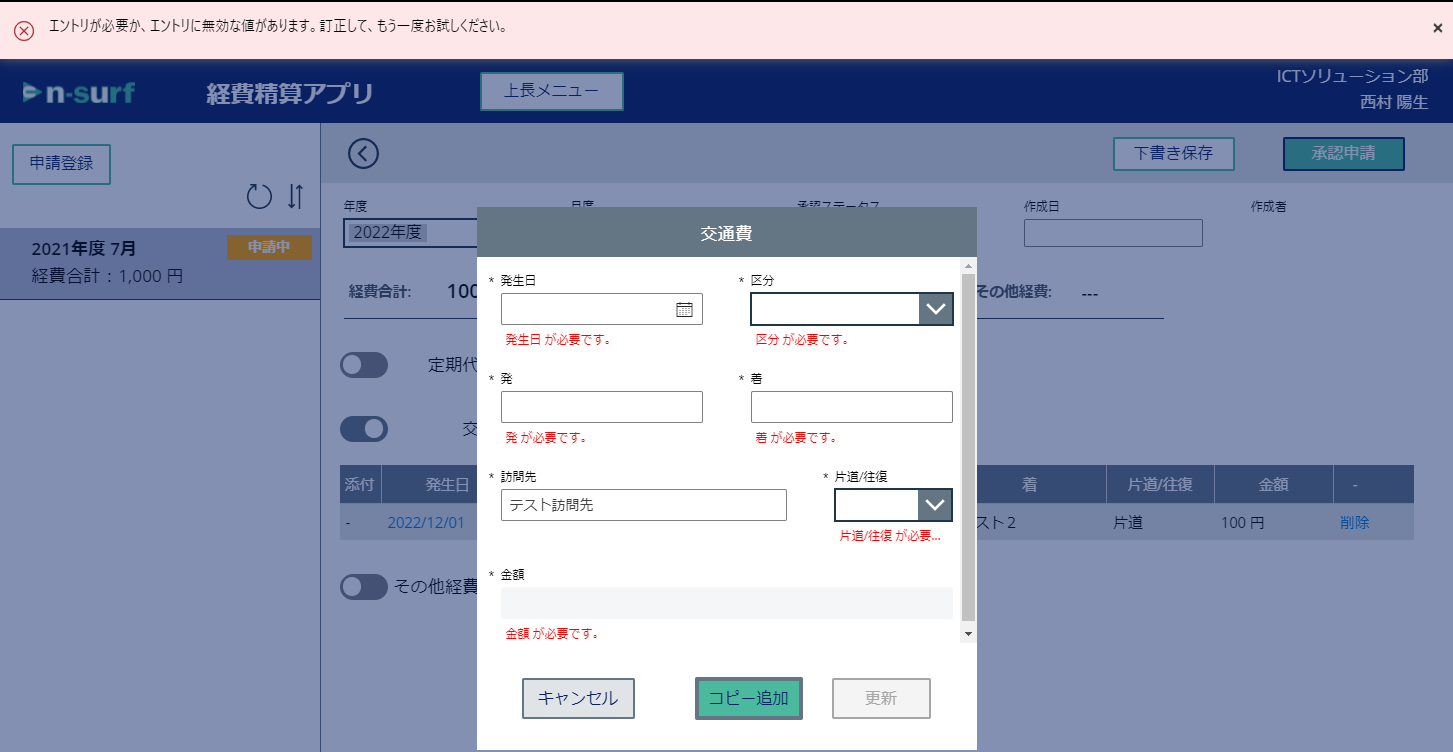Click the dialog scrollbar down arrow
Screen dimensions: 1453x752
[968, 634]
